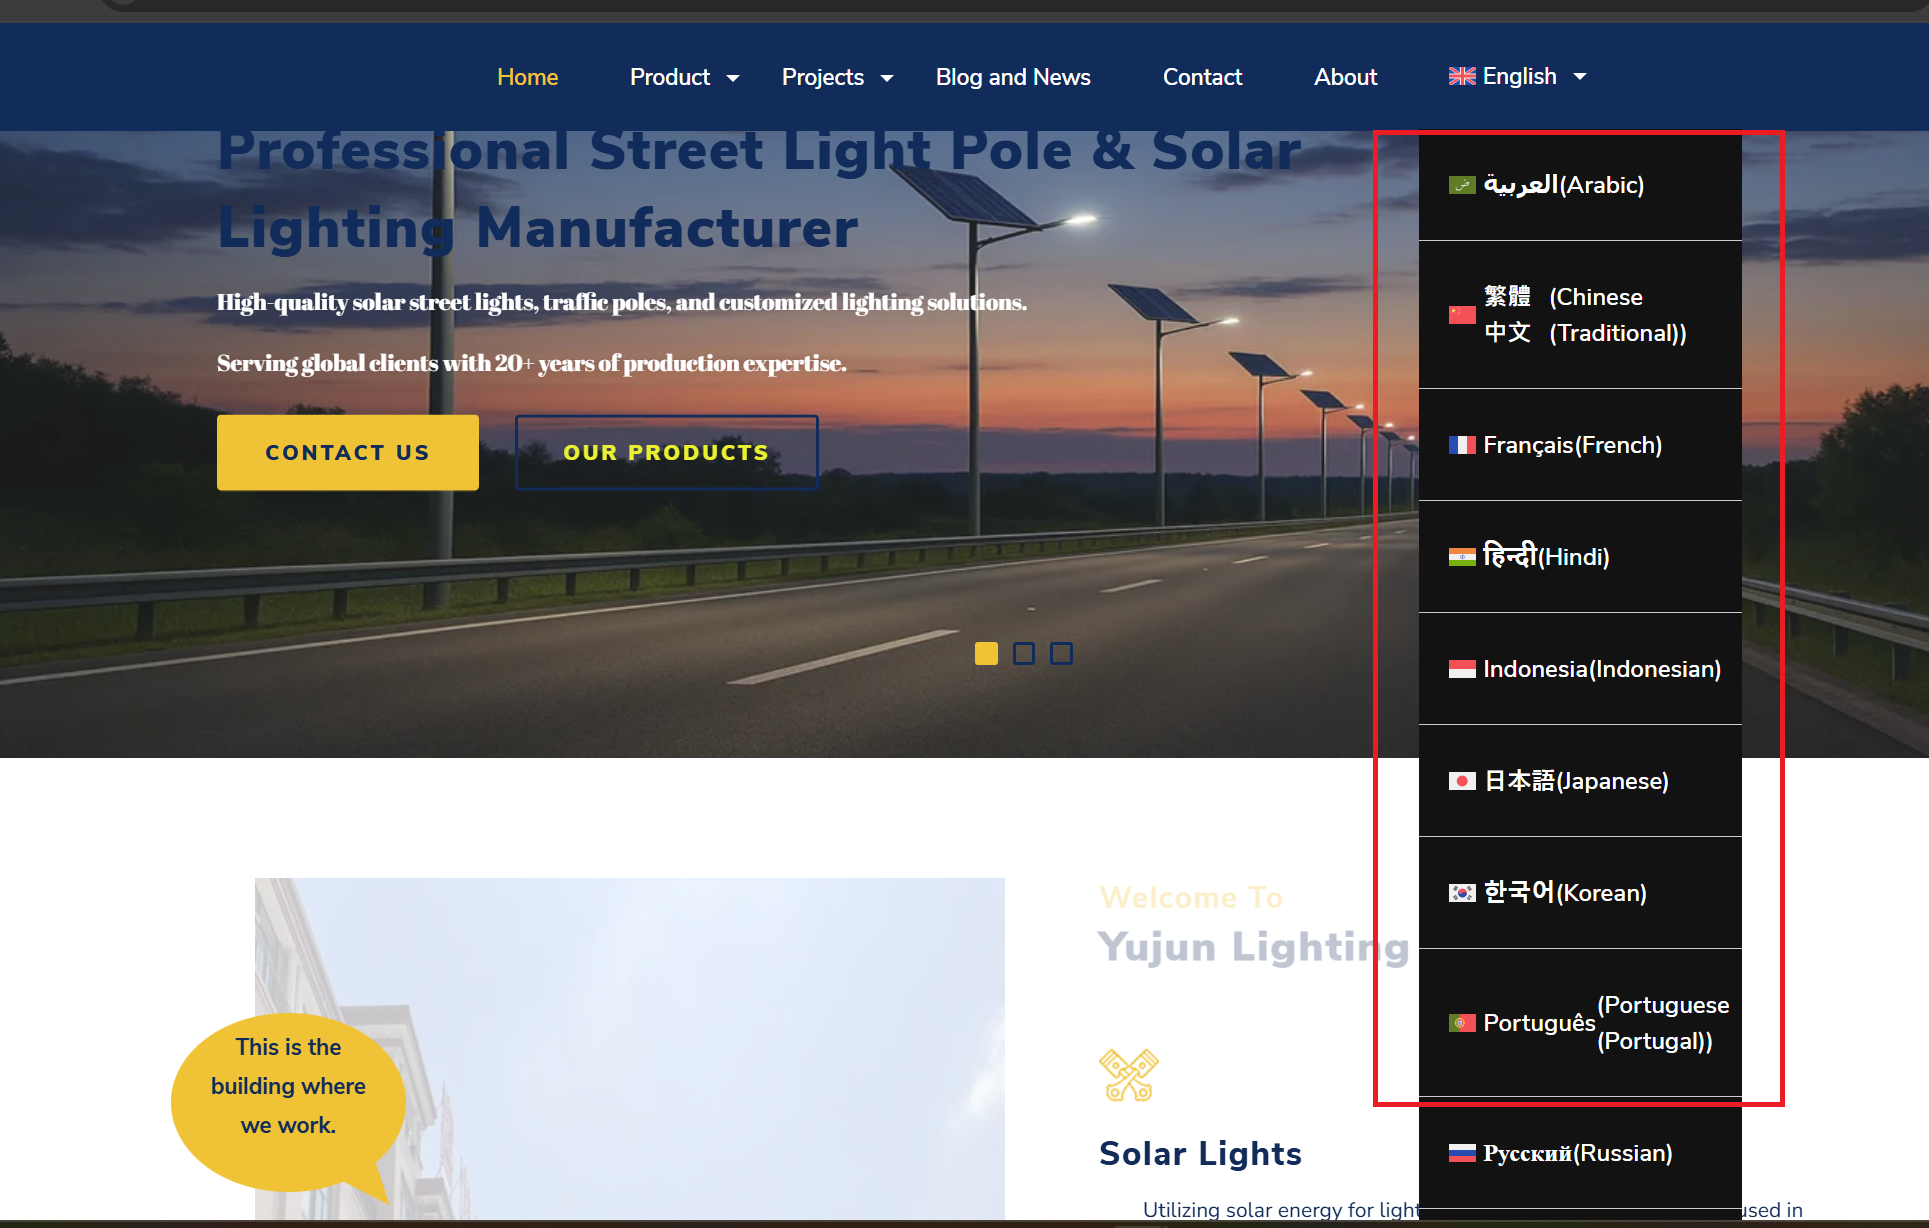This screenshot has width=1929, height=1228.
Task: Select the third slider indicator square
Action: pos(1061,654)
